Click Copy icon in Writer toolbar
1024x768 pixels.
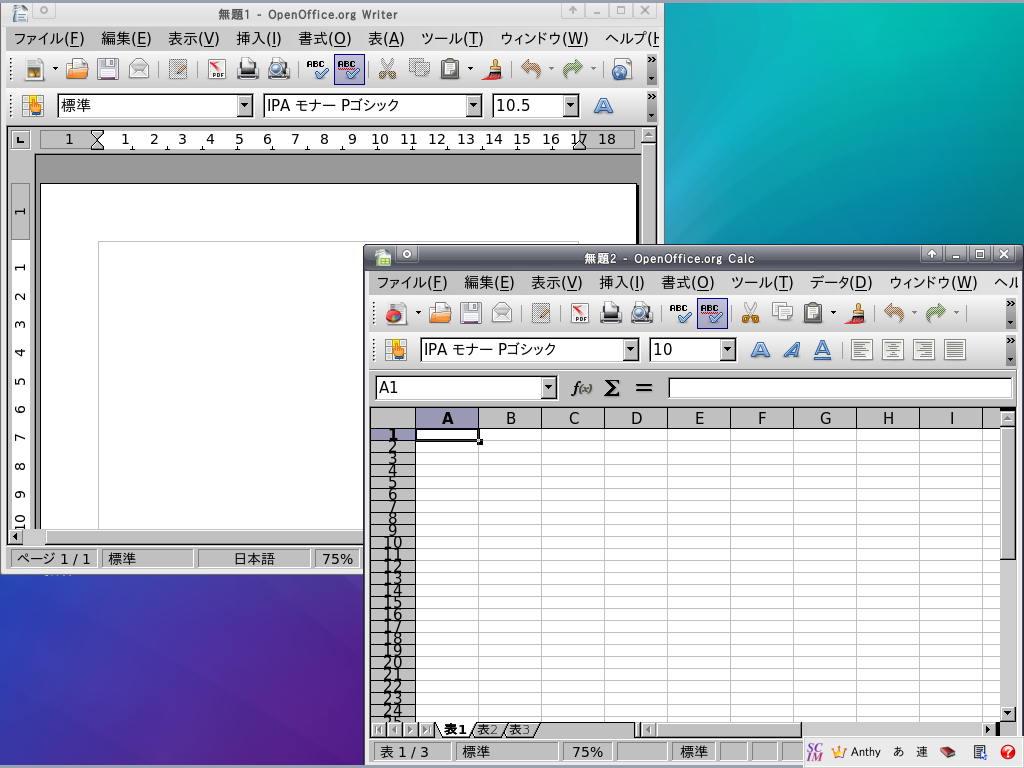419,69
